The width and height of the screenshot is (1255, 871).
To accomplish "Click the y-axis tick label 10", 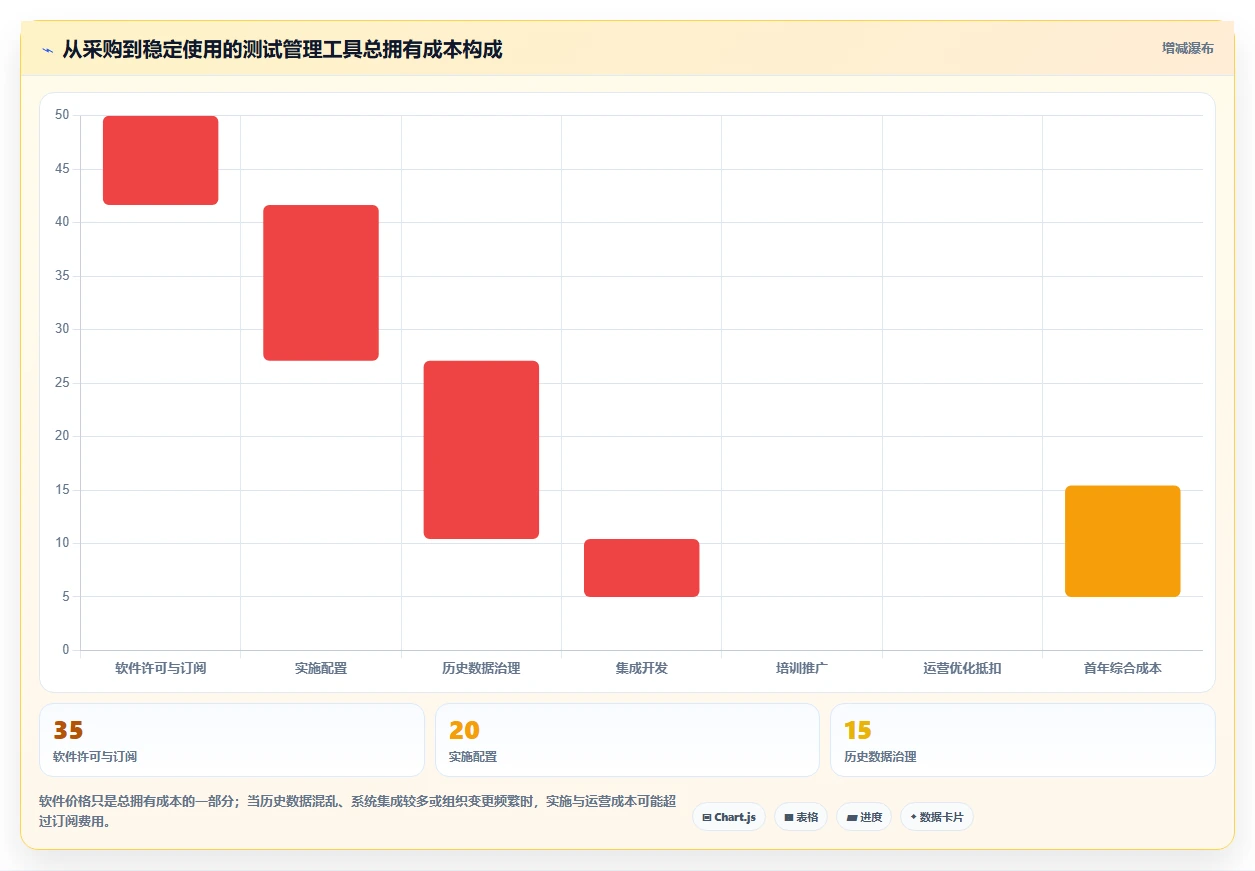I will point(62,543).
